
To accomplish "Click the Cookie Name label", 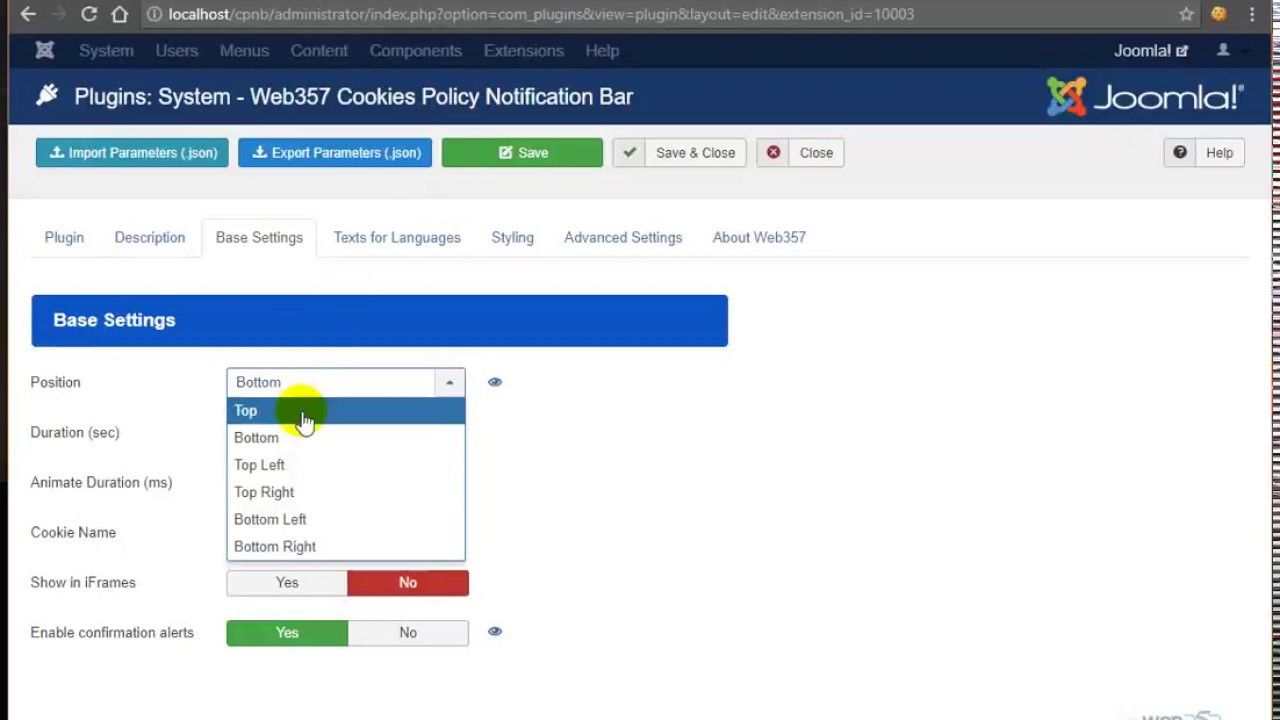I will (x=73, y=532).
